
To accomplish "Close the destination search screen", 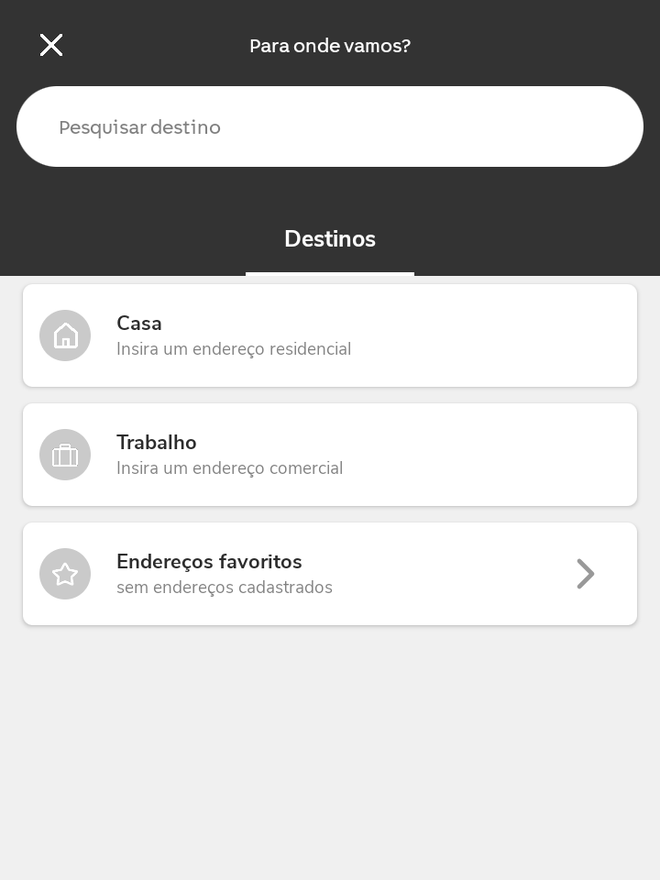I will pyautogui.click(x=51, y=45).
